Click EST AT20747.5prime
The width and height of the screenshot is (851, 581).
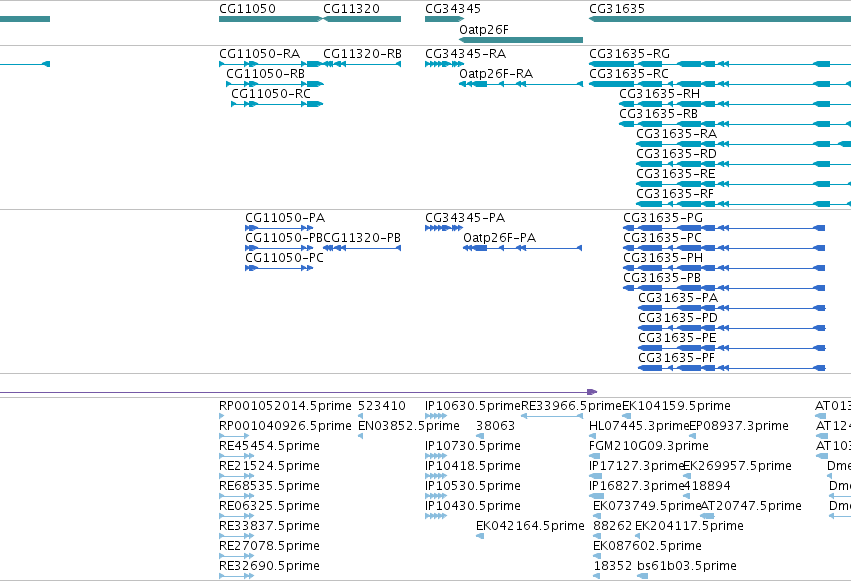(x=751, y=507)
